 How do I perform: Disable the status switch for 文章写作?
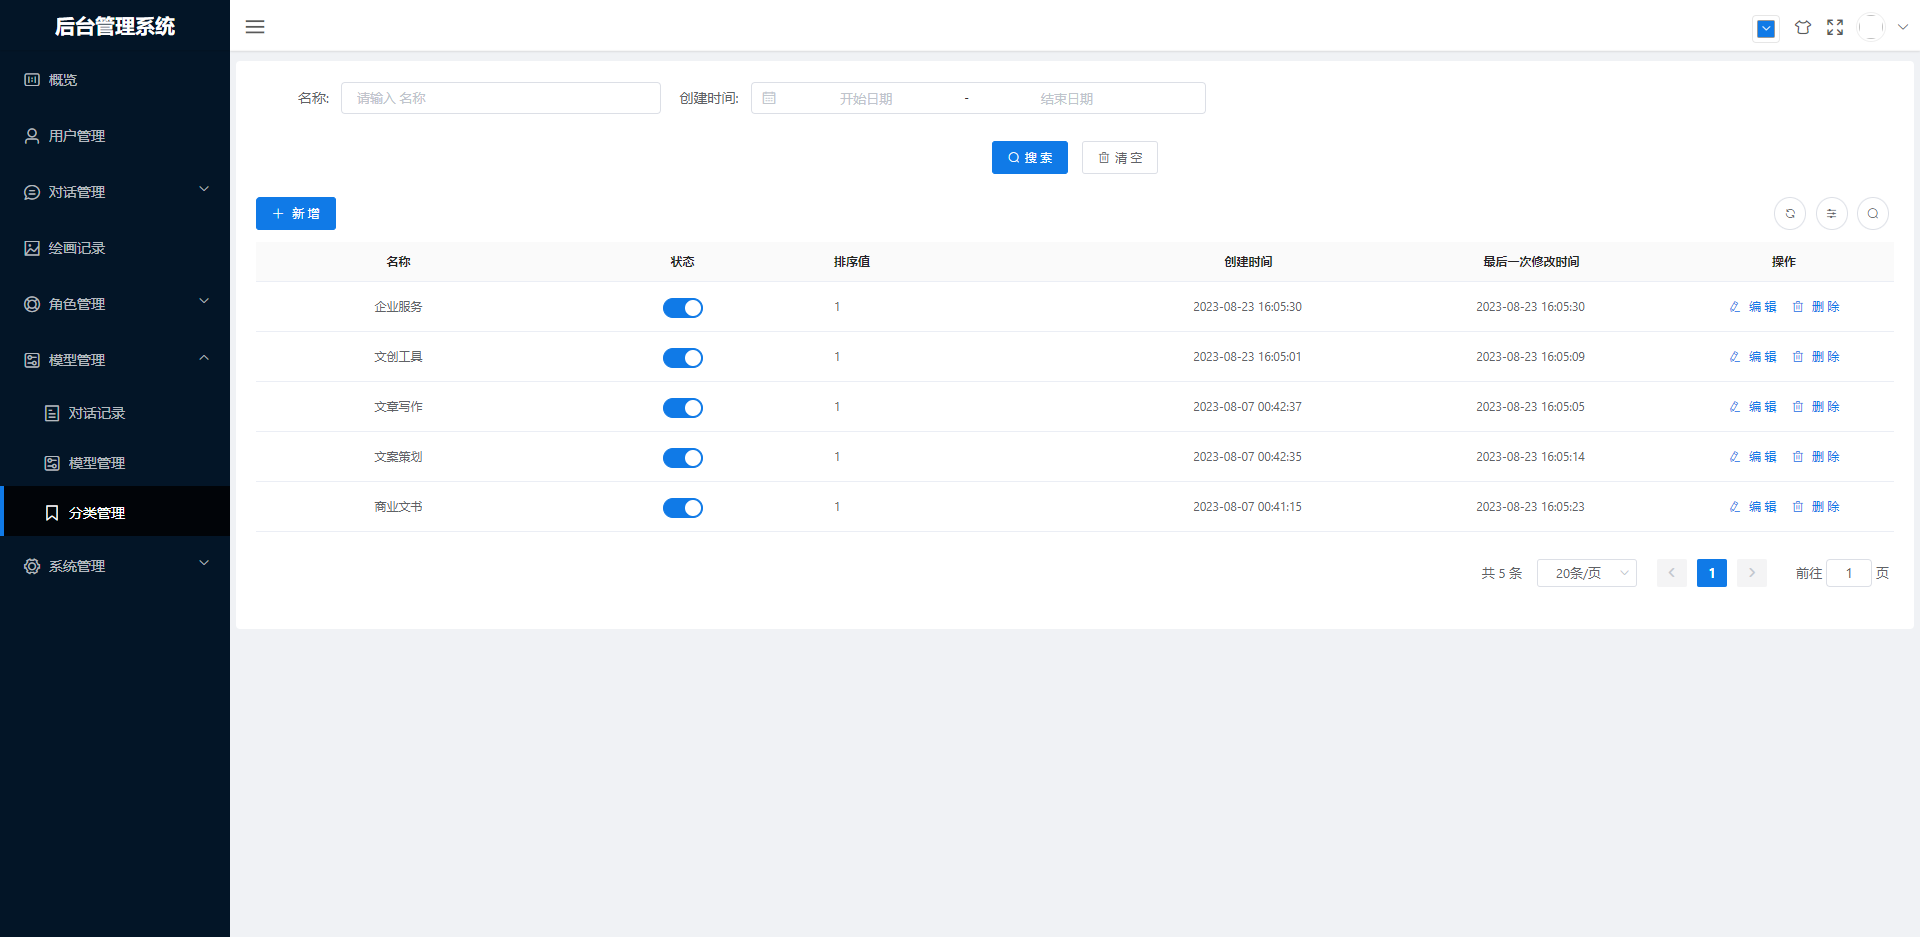[x=682, y=408]
